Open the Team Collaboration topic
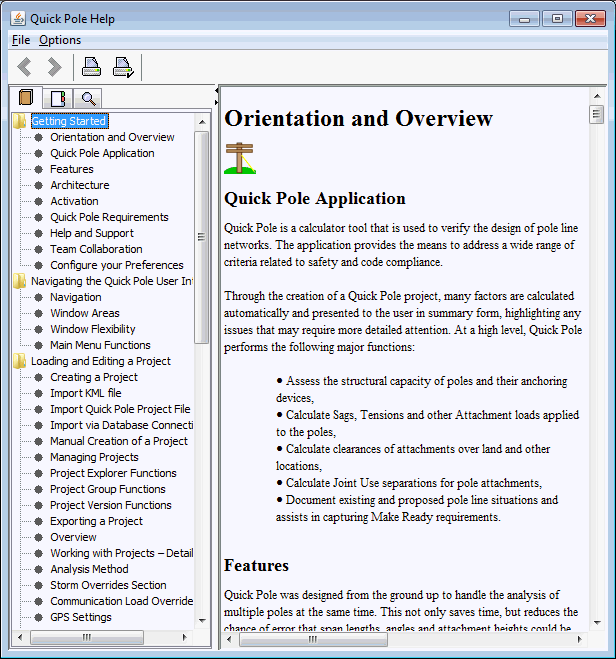Screen dimensions: 616x659 pos(96,249)
